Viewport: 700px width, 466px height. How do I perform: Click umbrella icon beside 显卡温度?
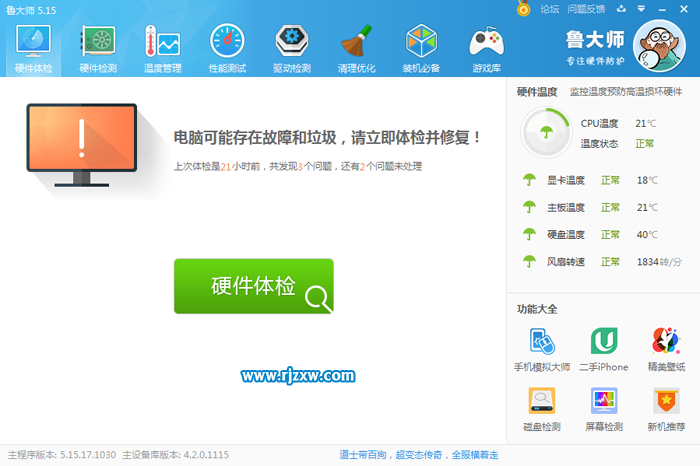click(x=529, y=180)
